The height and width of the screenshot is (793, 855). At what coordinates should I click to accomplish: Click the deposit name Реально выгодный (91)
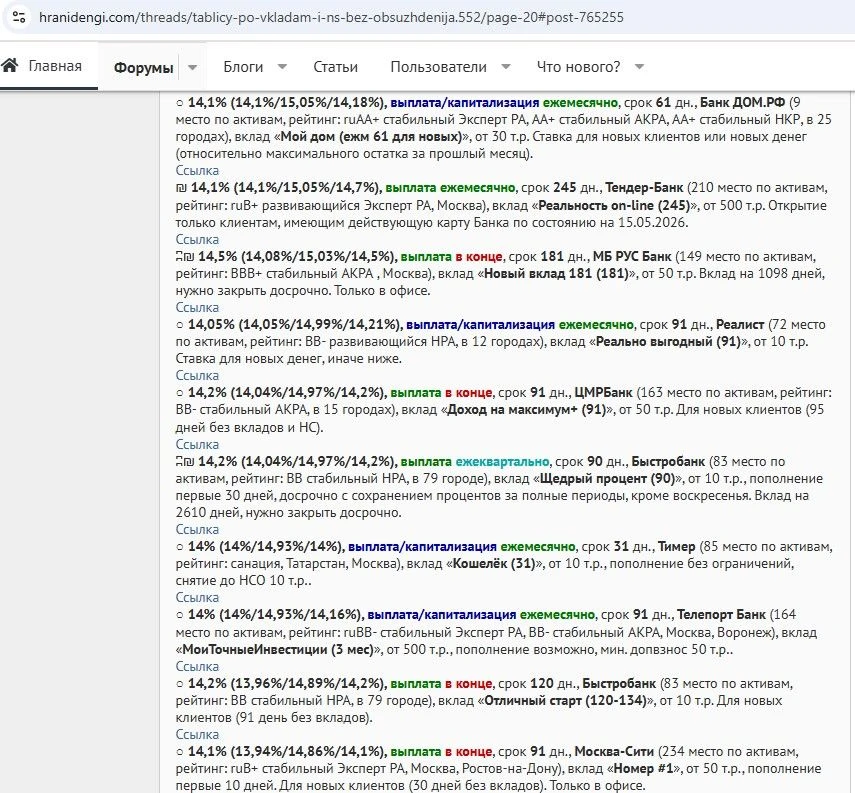point(668,341)
